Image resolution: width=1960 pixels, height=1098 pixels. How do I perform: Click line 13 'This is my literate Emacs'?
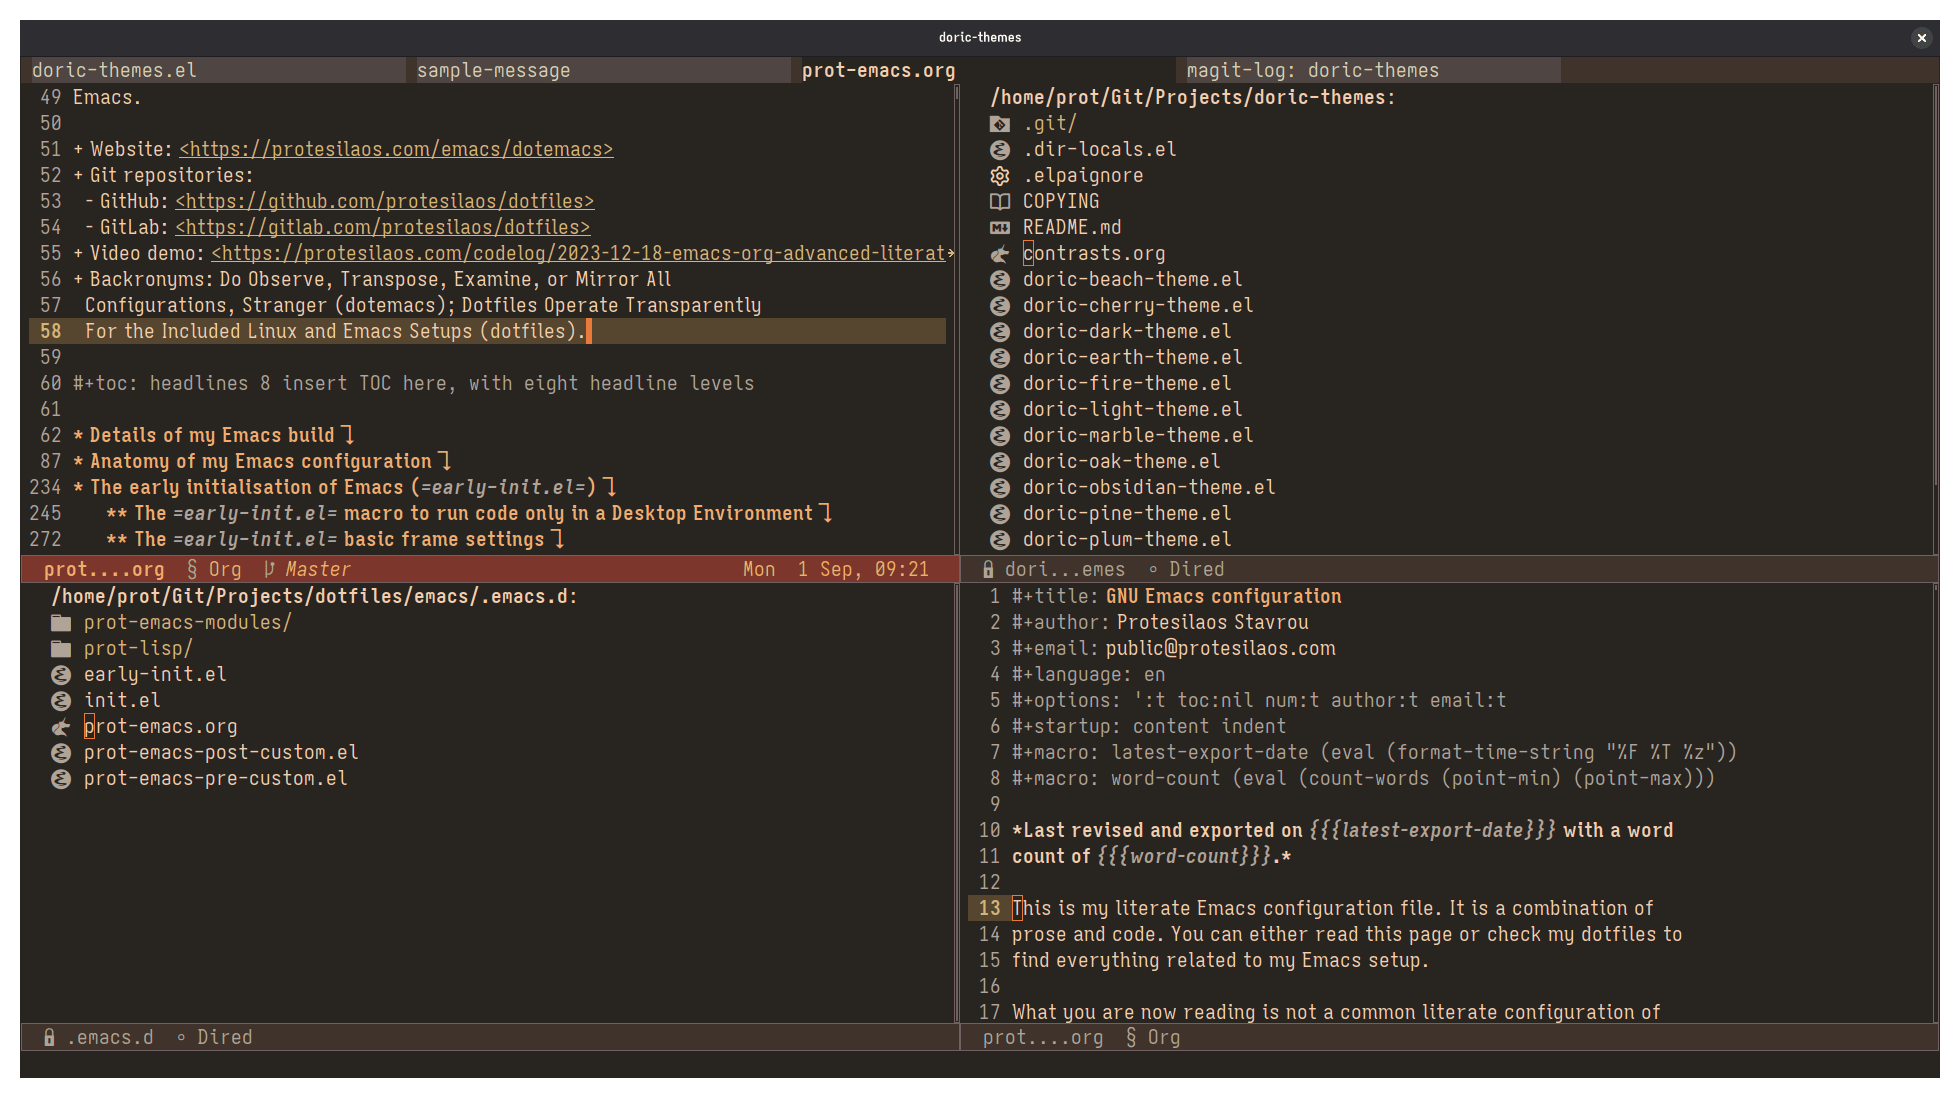[1332, 909]
